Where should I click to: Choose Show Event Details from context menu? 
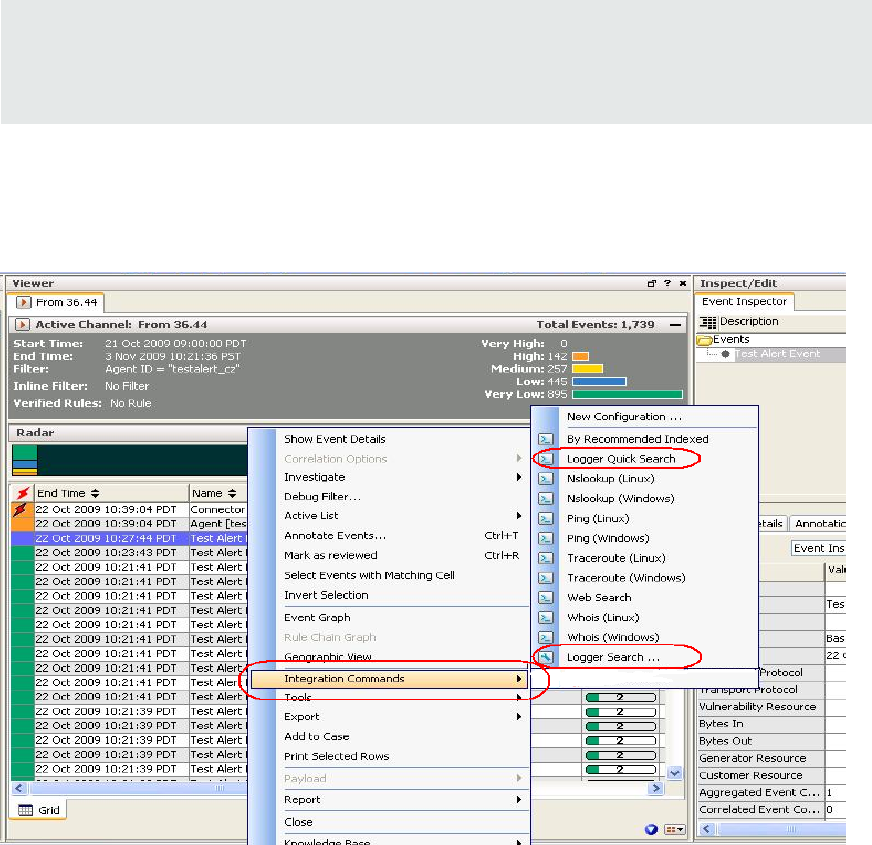(335, 439)
